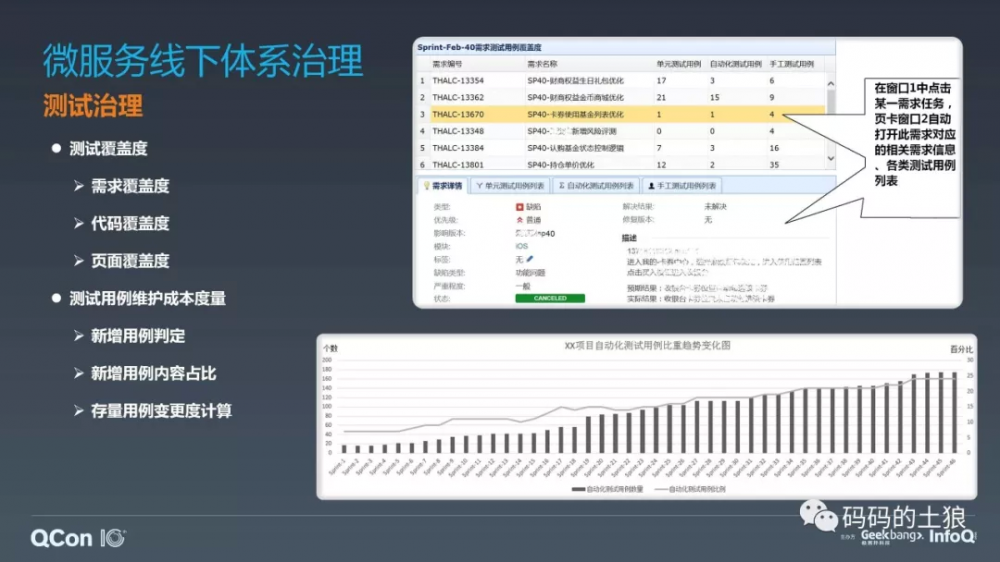Select row THALC-13801
This screenshot has height=562, width=1000.
(621, 164)
